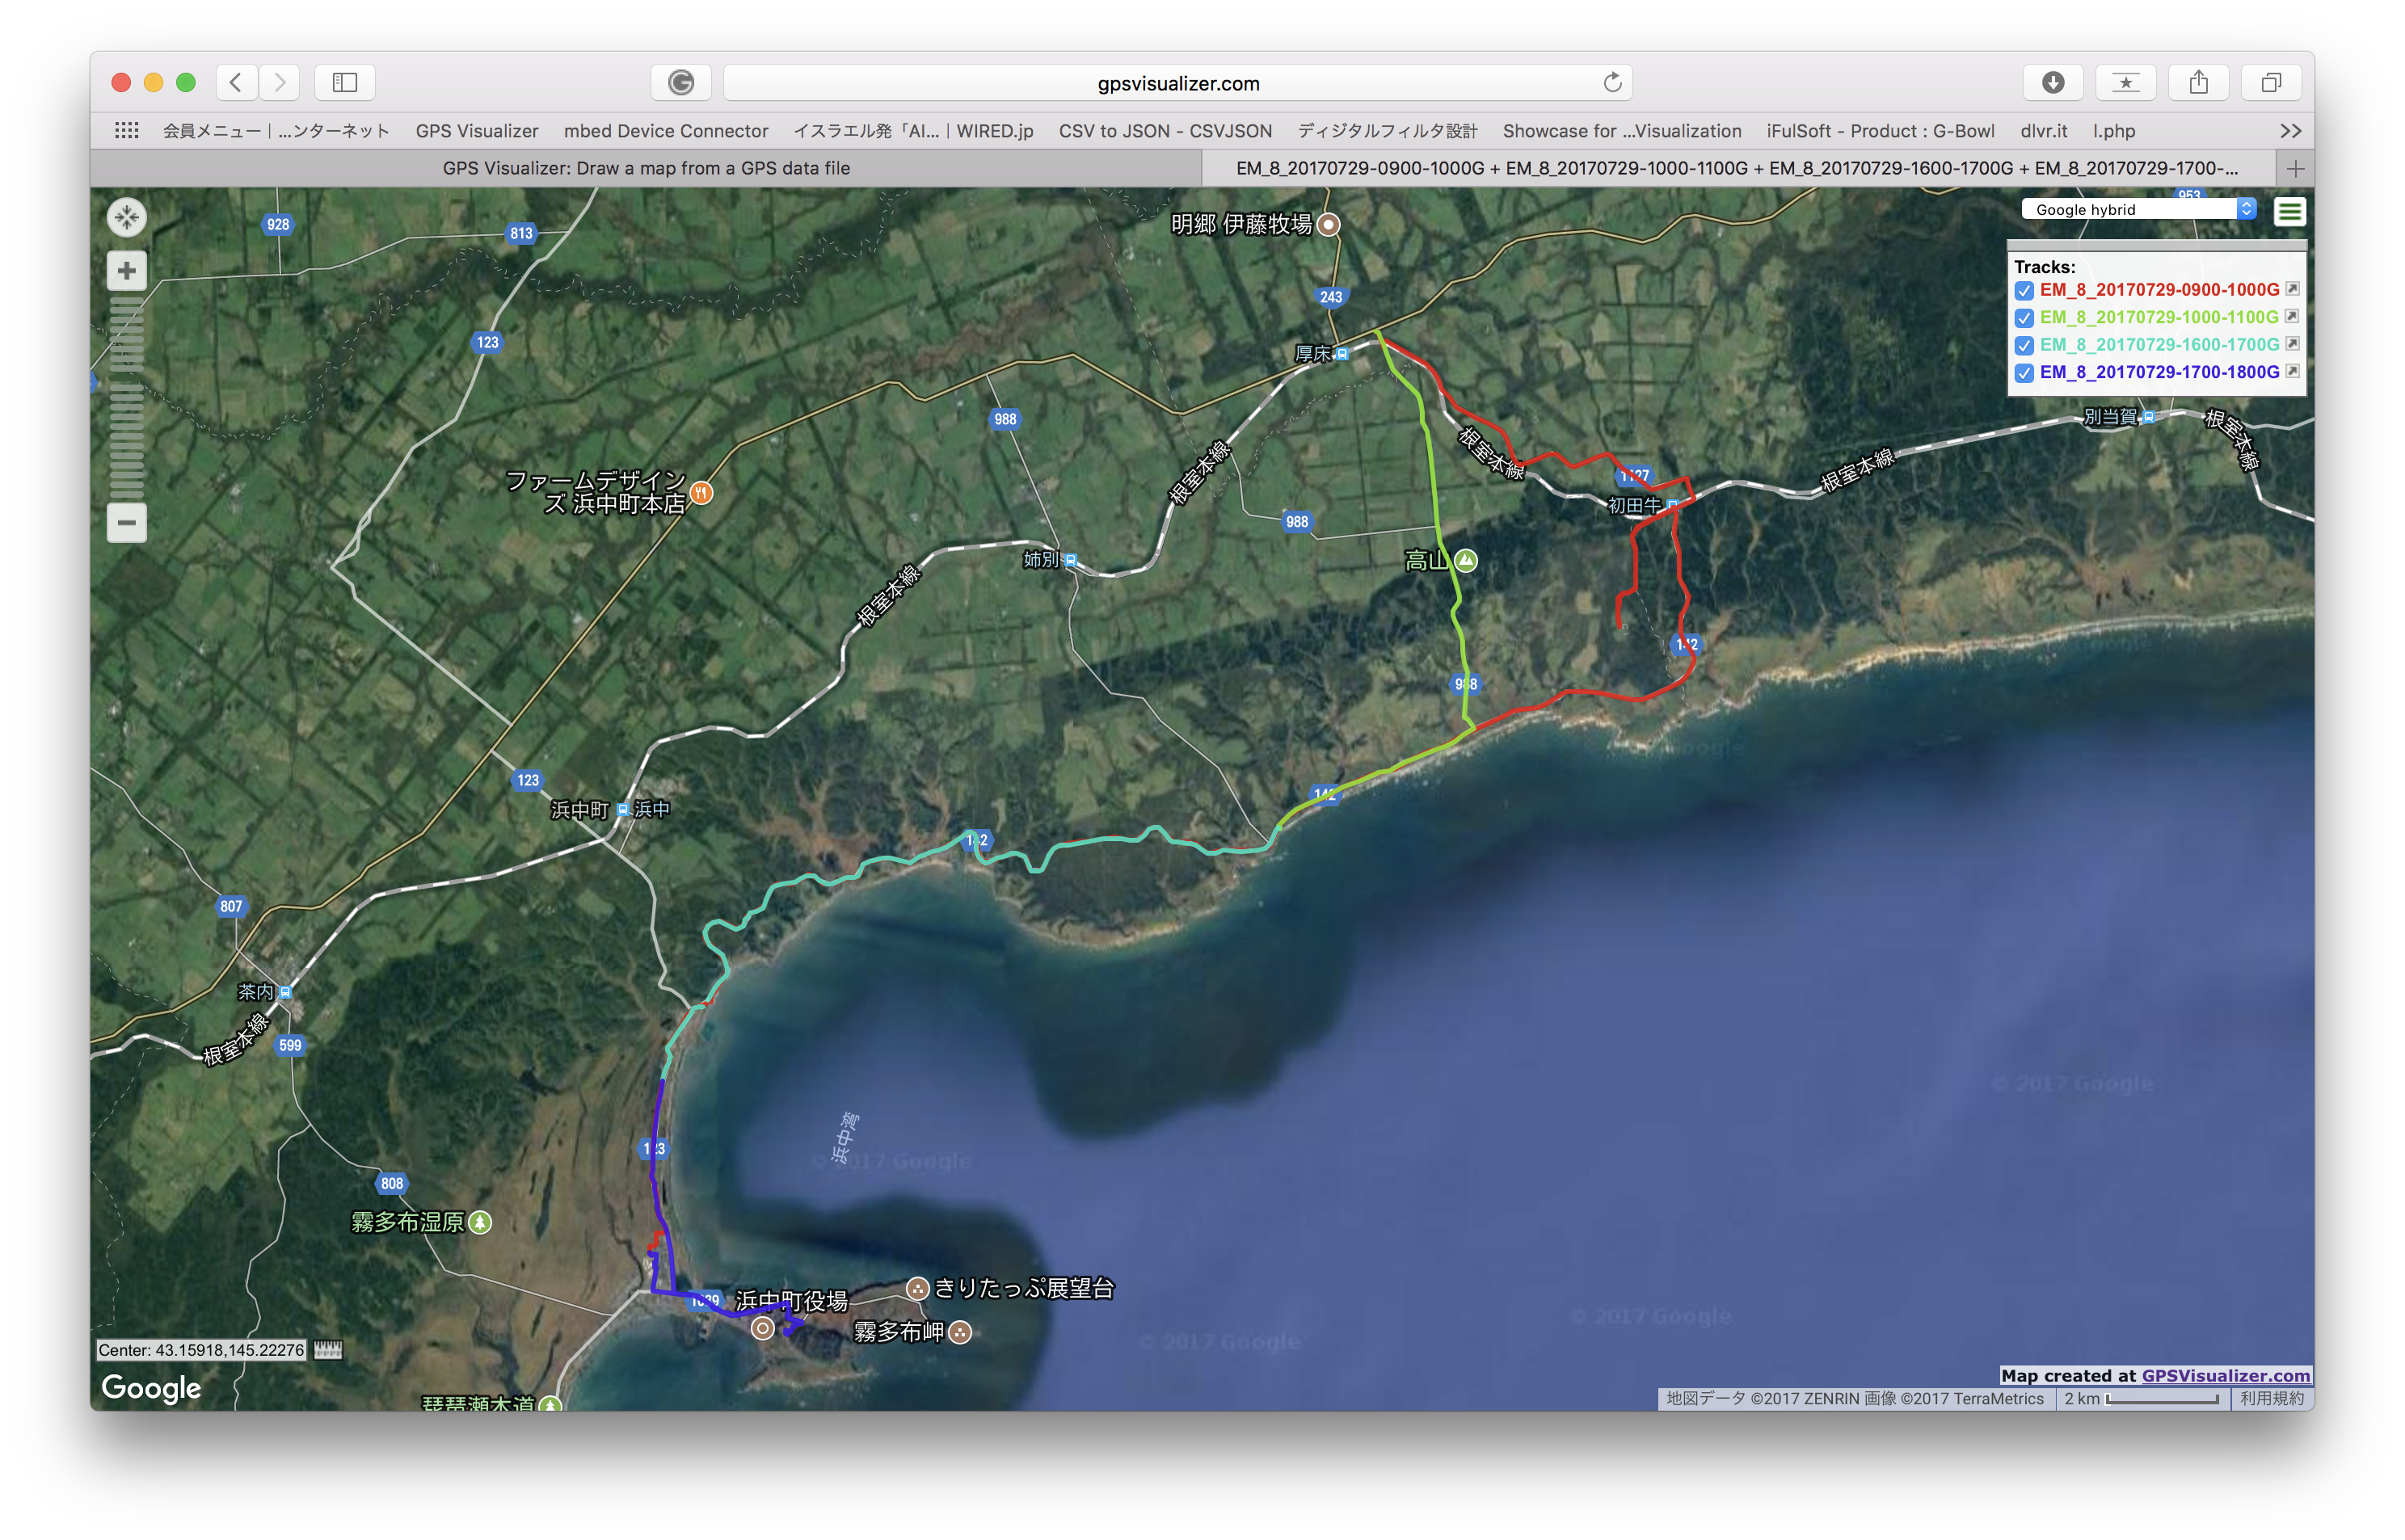Click the 別当賀 station icon
The width and height of the screenshot is (2405, 1540).
click(x=2147, y=417)
